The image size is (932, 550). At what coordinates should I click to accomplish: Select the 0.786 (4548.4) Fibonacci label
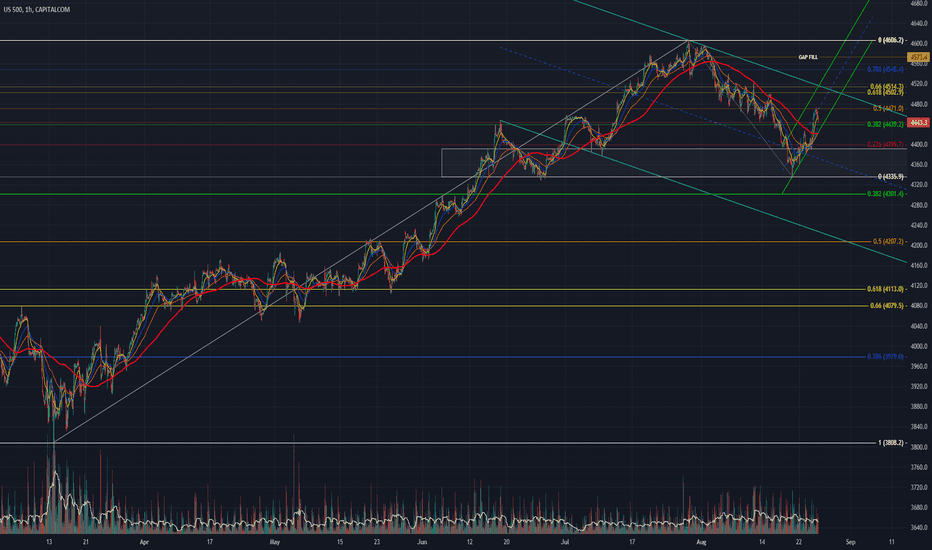tap(885, 70)
